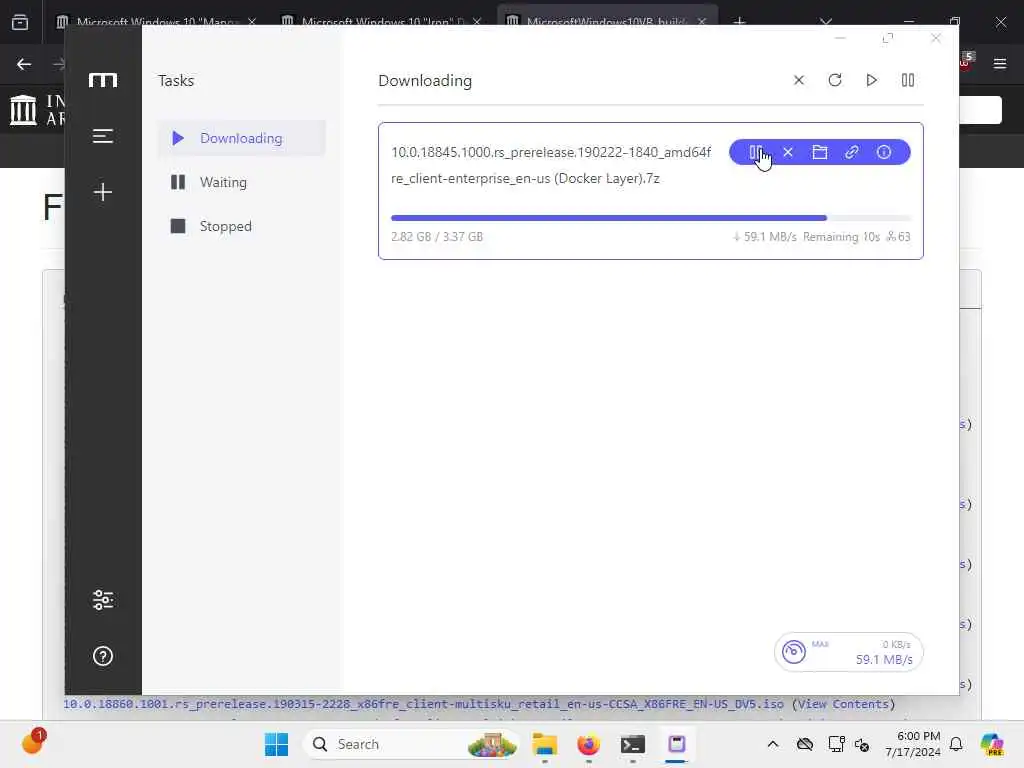Show the downloaded file in folder
1024x768 pixels.
pyautogui.click(x=820, y=152)
